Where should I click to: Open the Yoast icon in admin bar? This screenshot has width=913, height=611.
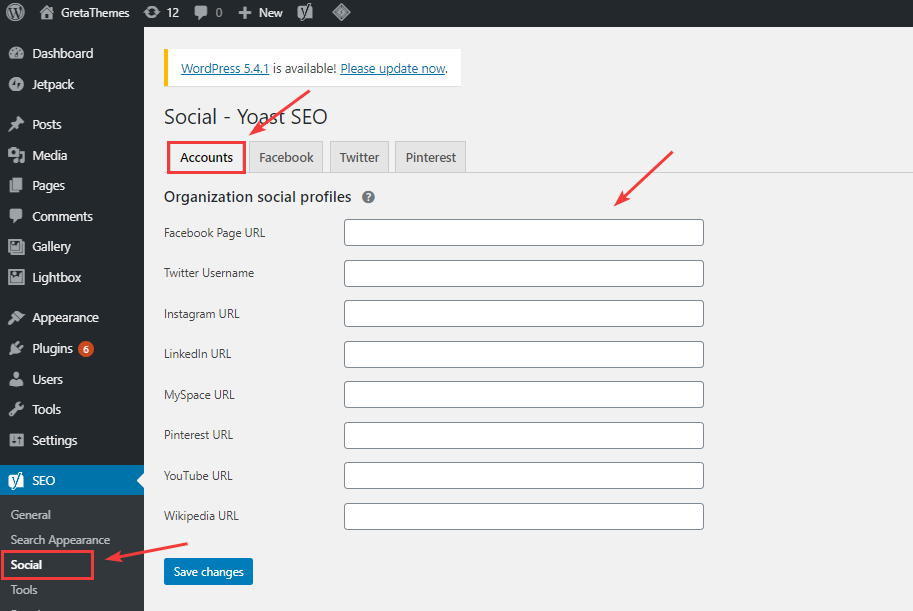tap(305, 12)
